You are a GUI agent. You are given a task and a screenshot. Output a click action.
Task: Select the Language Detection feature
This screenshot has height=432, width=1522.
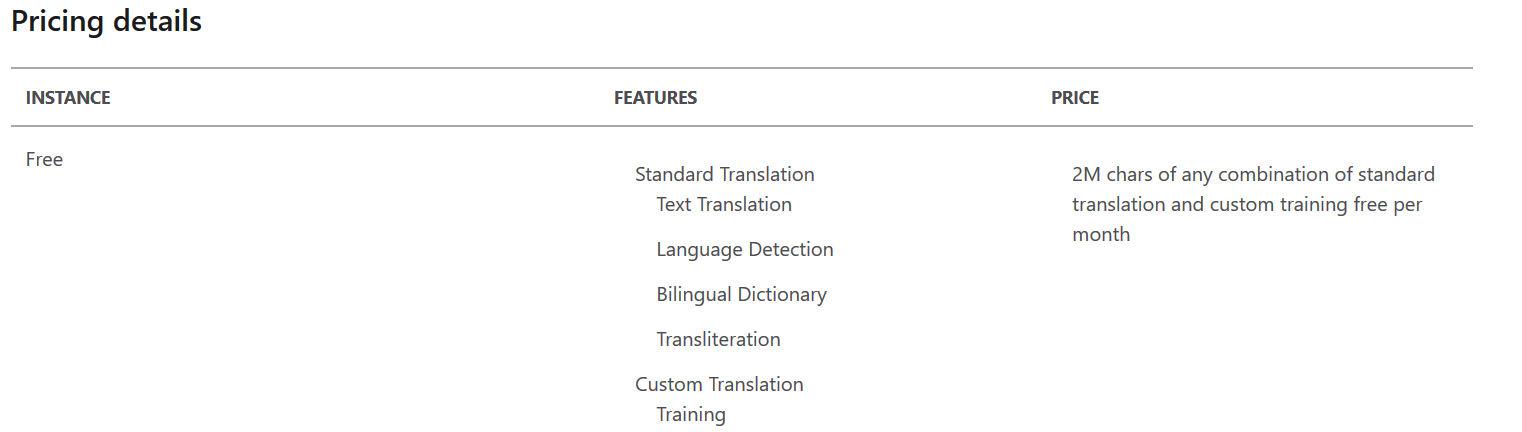[744, 250]
